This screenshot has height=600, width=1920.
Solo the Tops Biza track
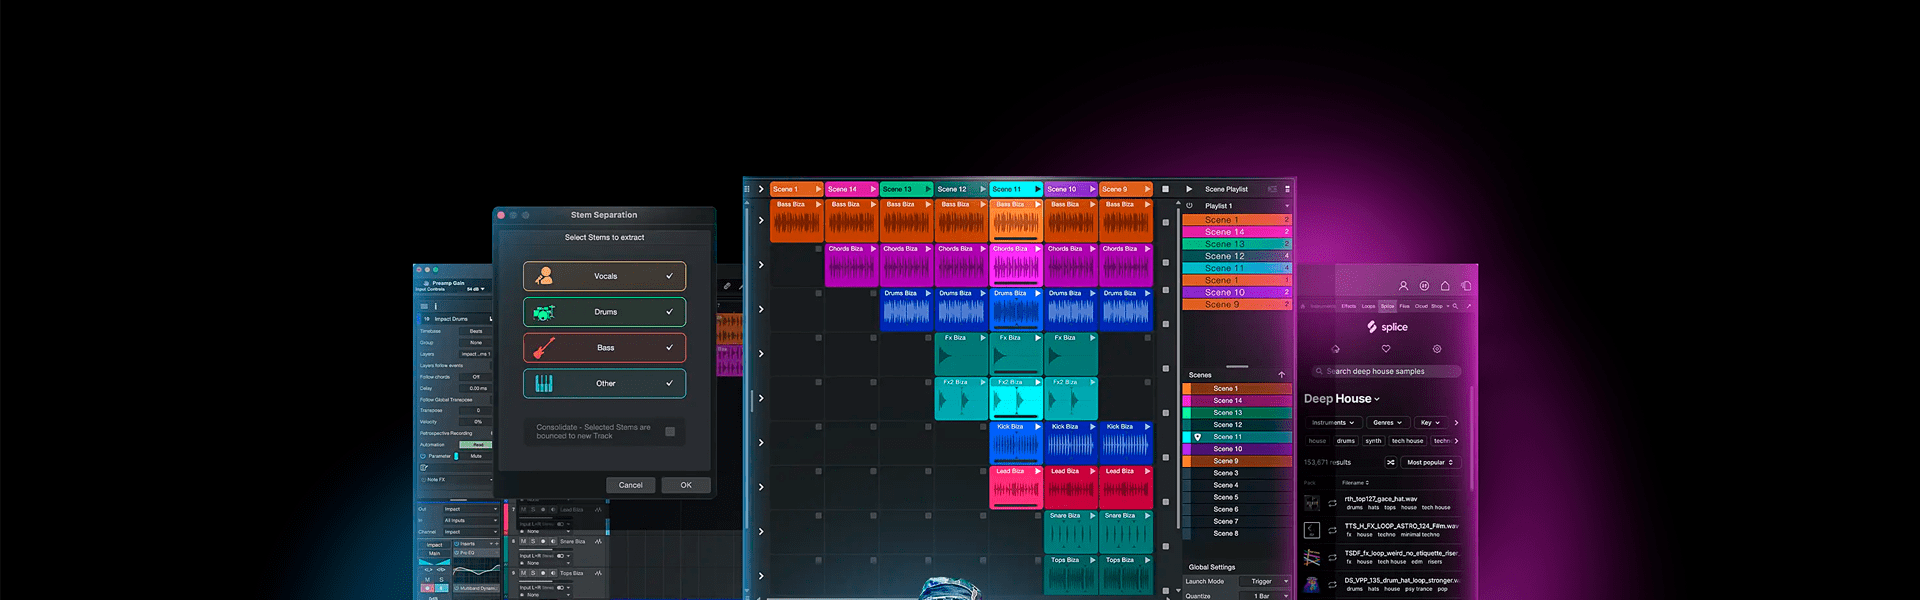[533, 573]
